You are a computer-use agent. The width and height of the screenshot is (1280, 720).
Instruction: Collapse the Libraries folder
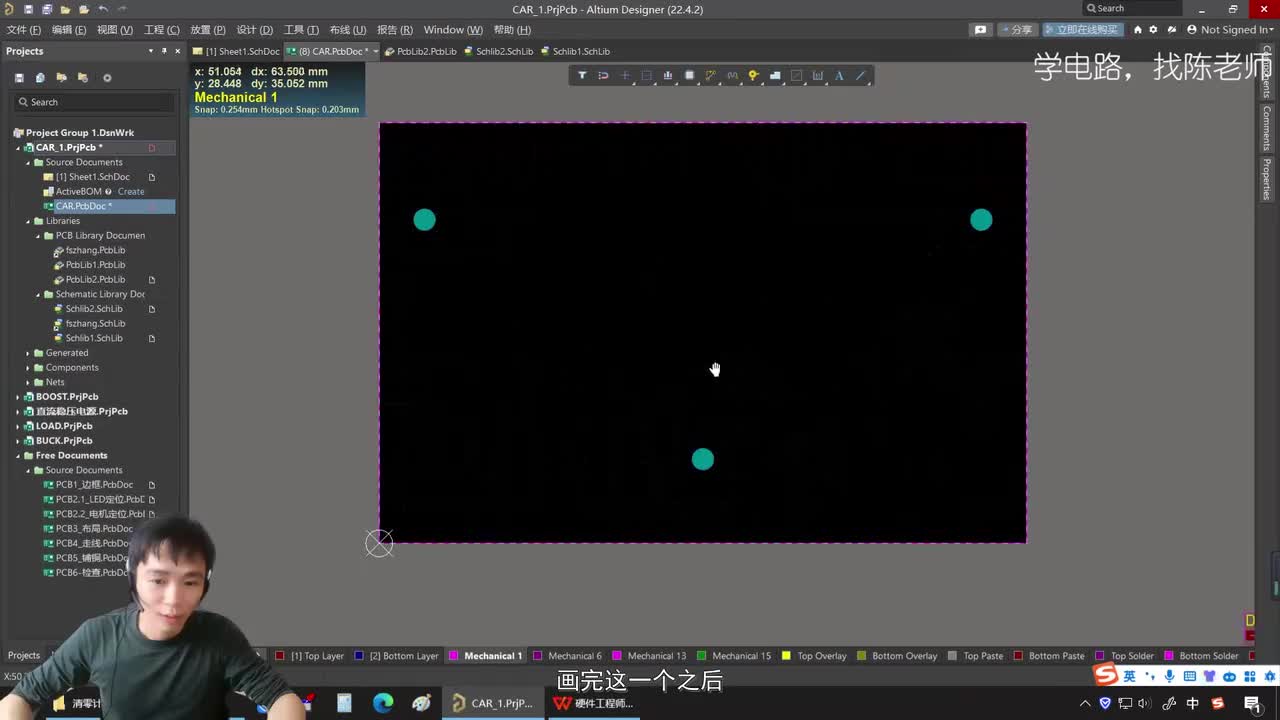point(28,221)
